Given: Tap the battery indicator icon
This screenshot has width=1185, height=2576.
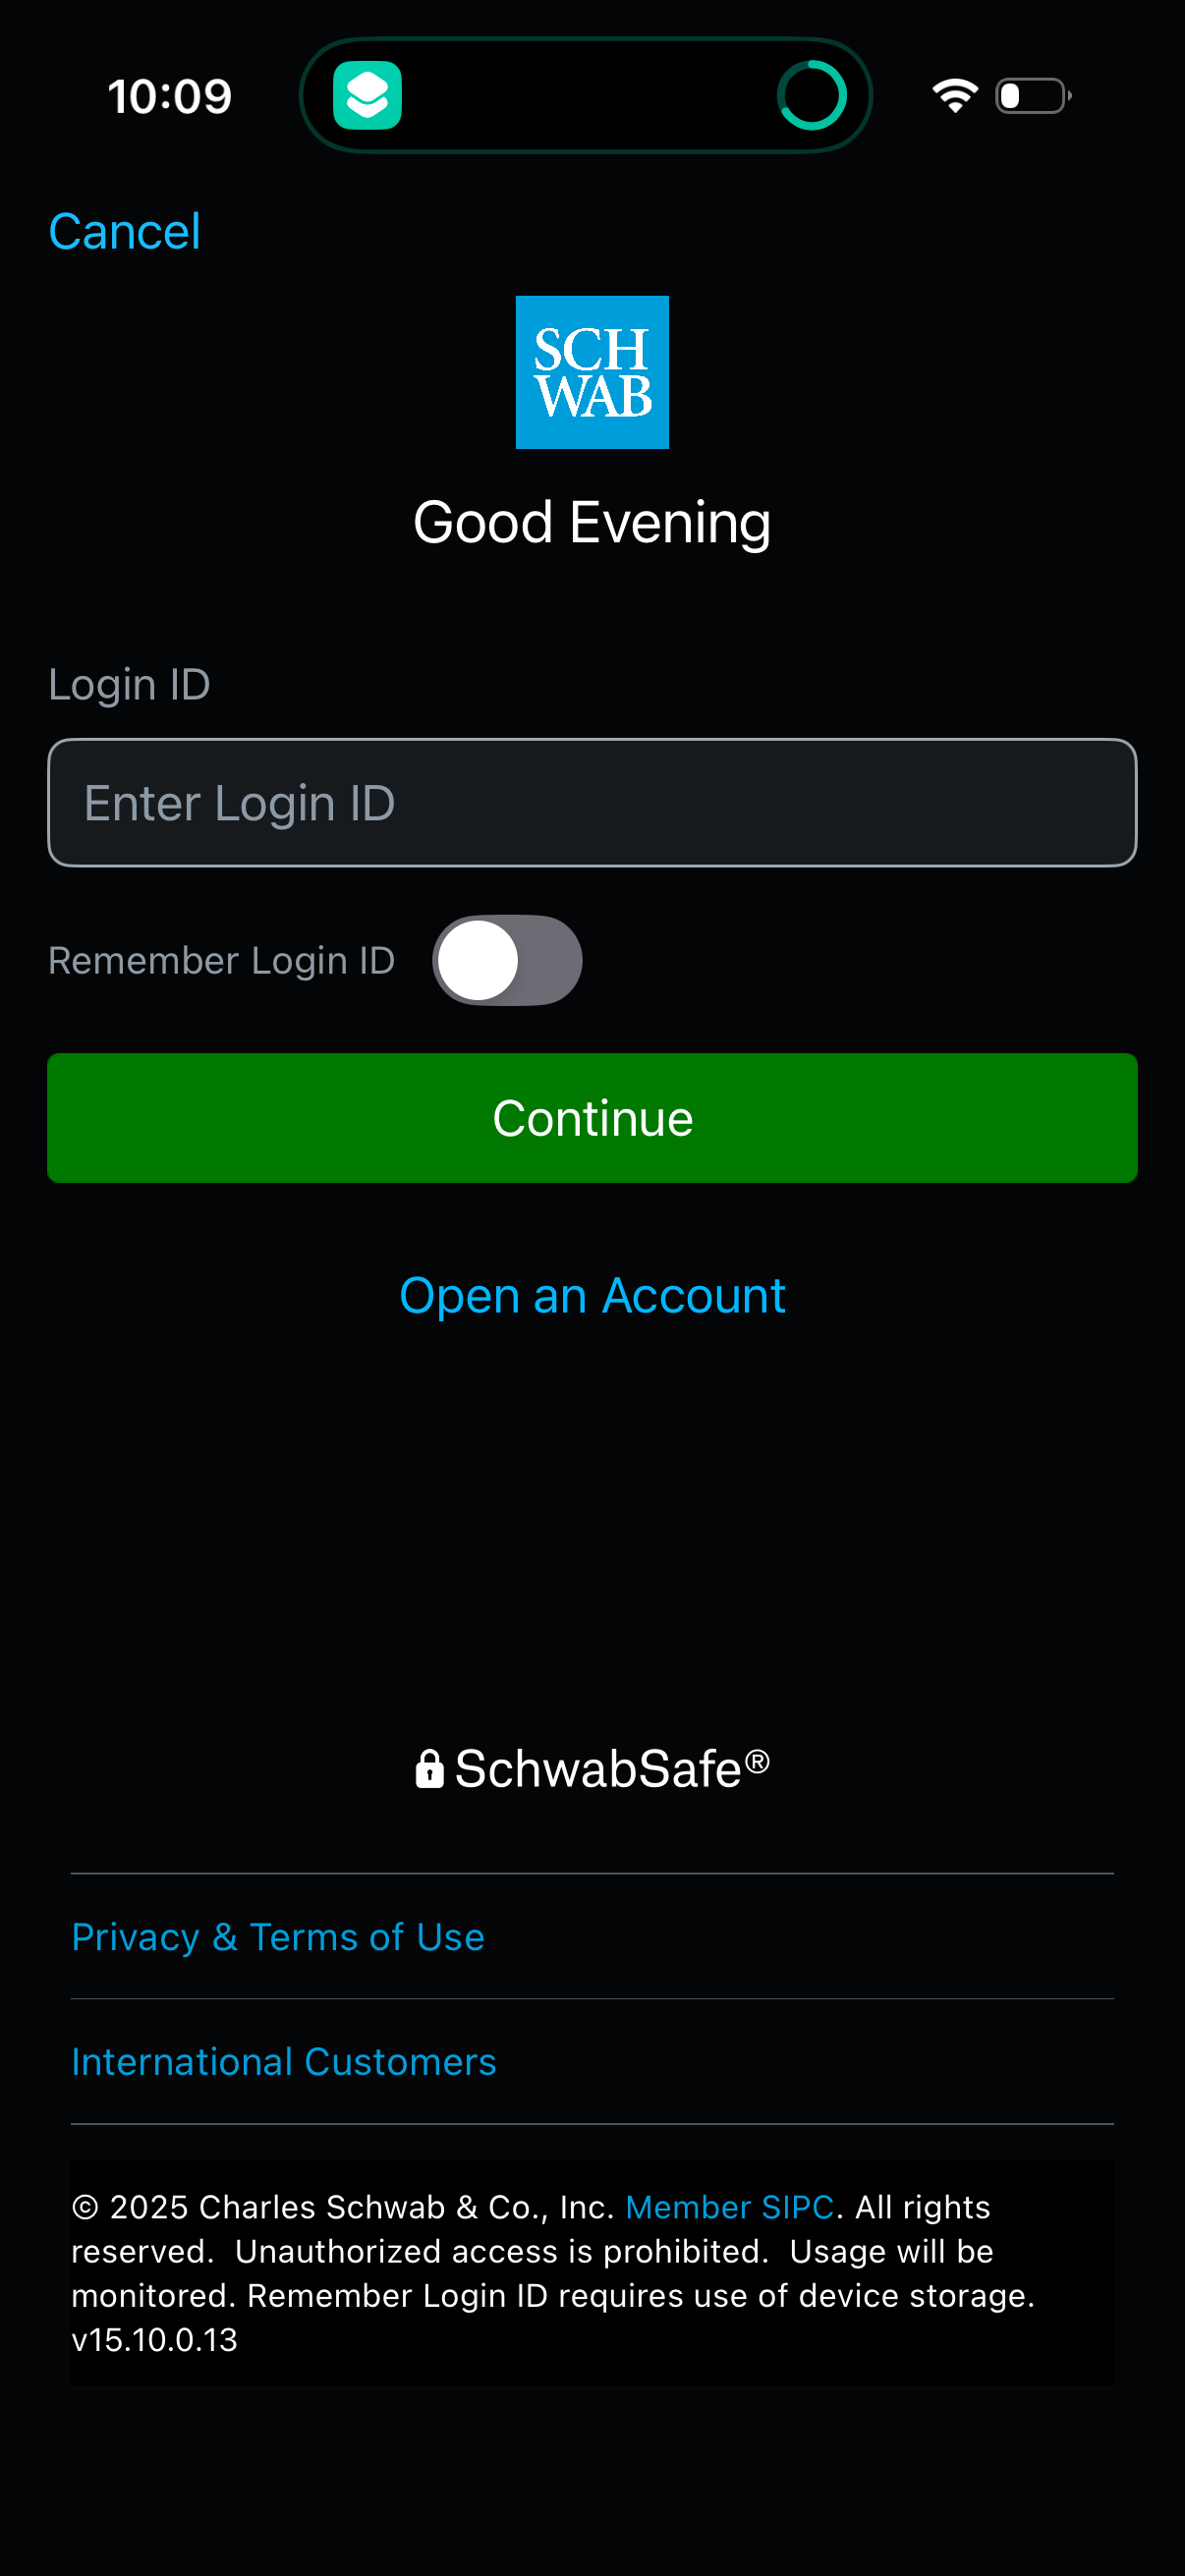Looking at the screenshot, I should tap(1031, 94).
